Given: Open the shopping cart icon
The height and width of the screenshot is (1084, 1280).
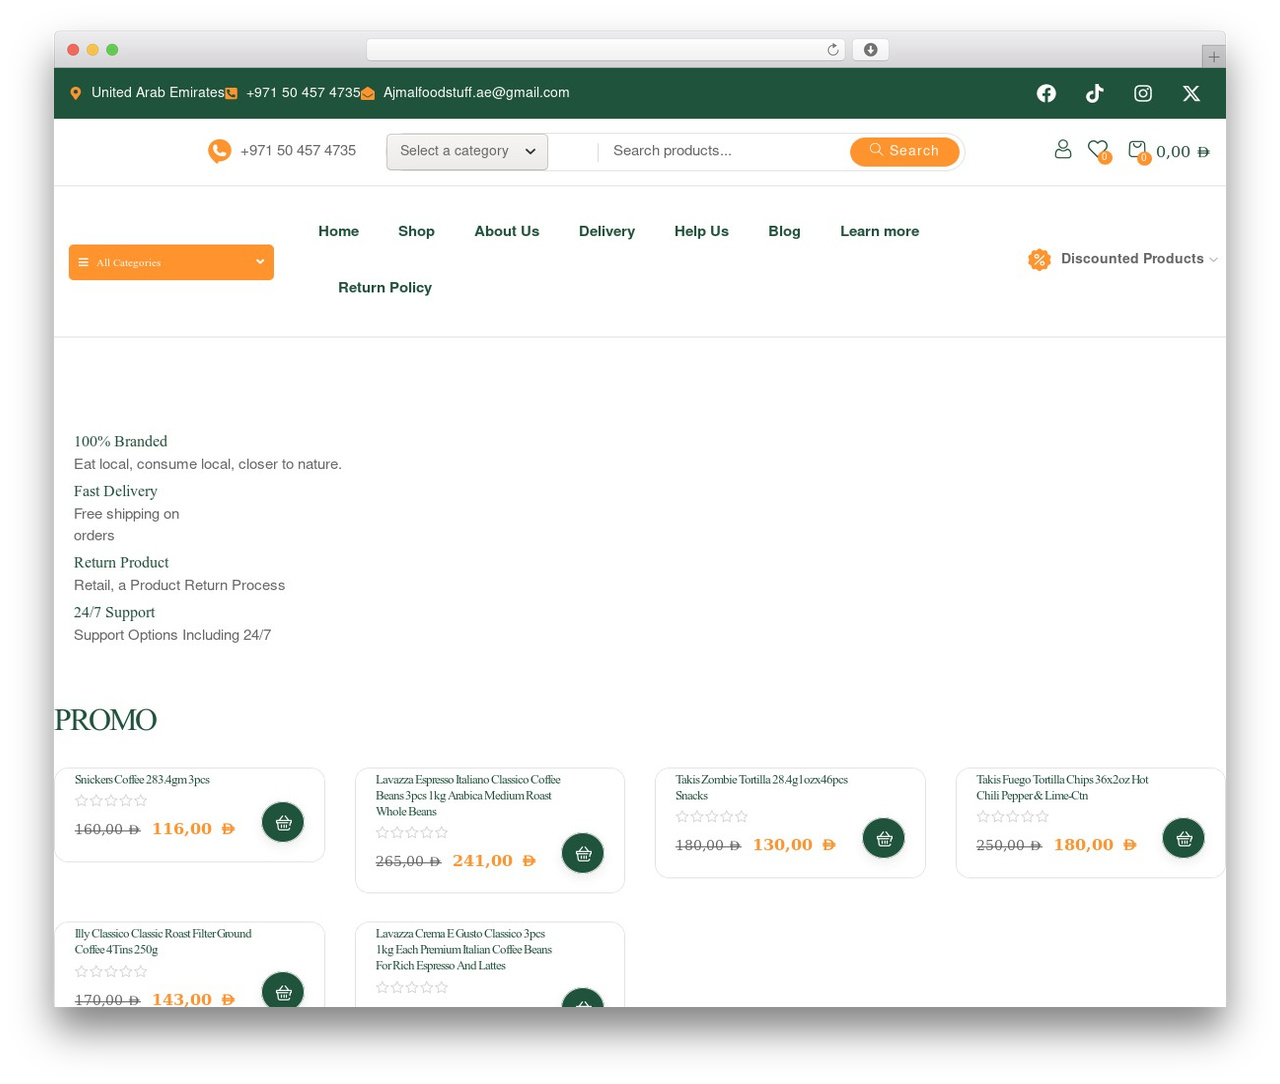Looking at the screenshot, I should point(1137,150).
